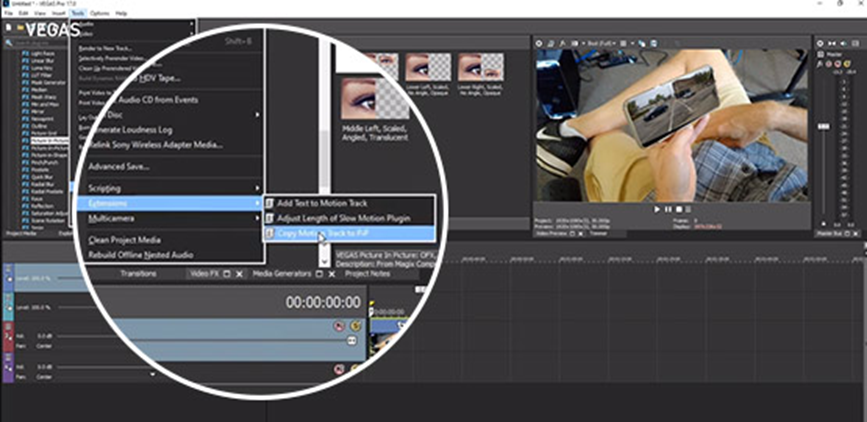Expand the Extensions submenu
Image resolution: width=867 pixels, height=422 pixels.
coord(170,203)
